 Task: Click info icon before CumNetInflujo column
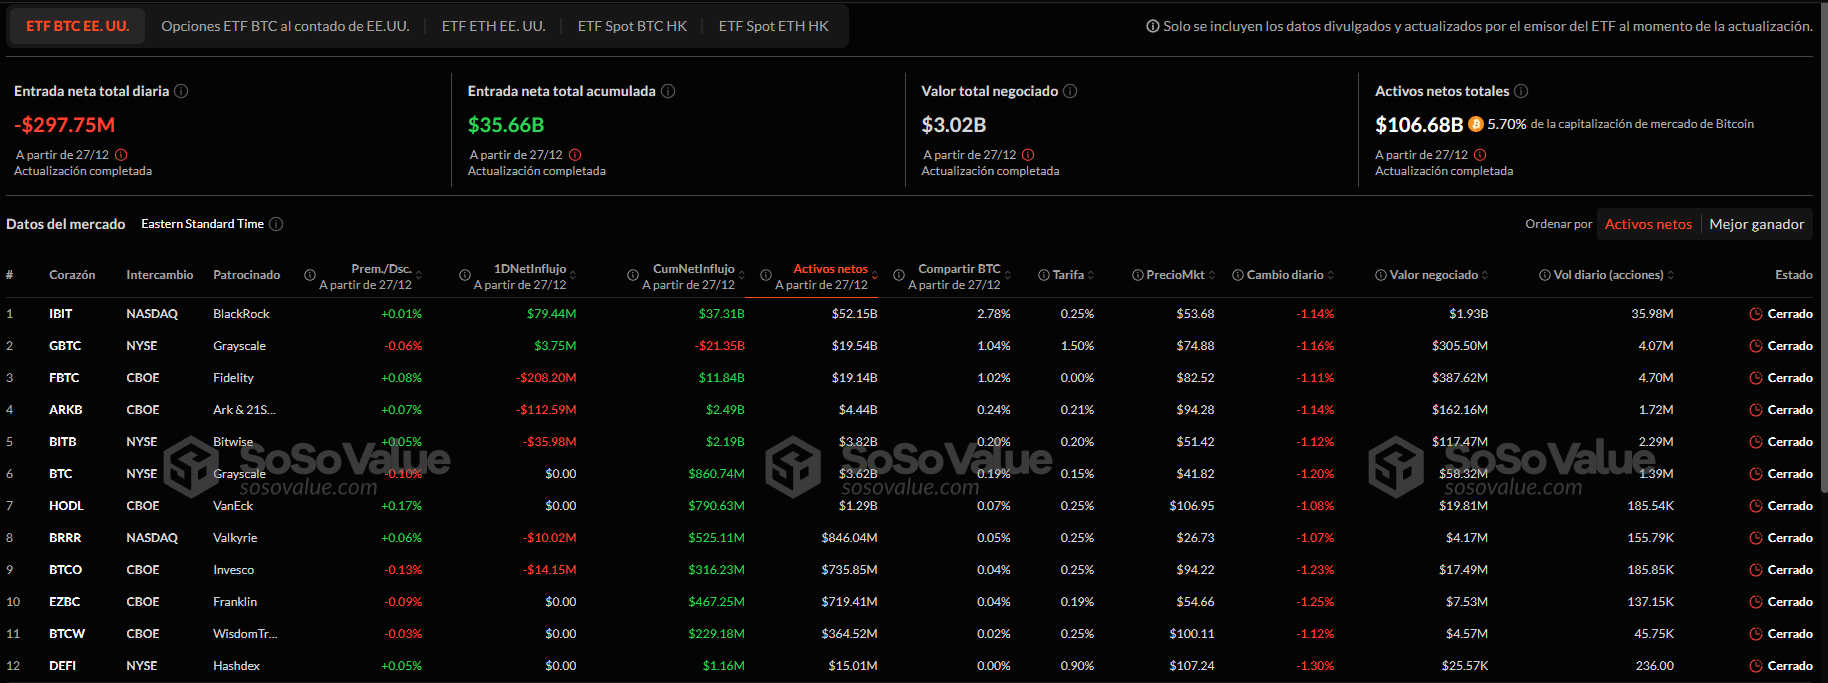[633, 275]
